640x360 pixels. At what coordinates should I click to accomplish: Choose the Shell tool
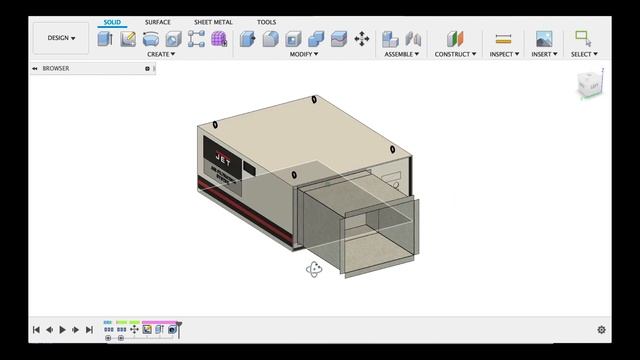(293, 39)
